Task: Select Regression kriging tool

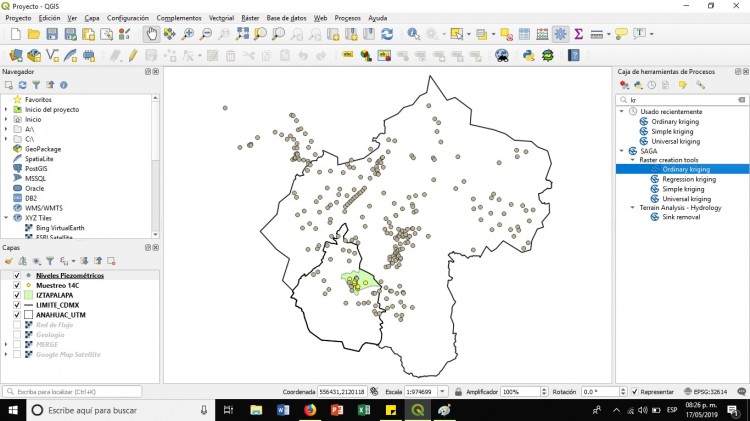Action: click(689, 179)
